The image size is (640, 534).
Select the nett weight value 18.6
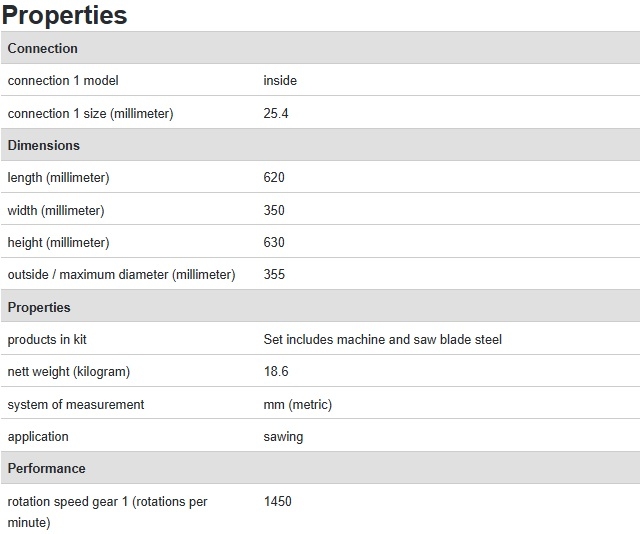click(x=276, y=371)
